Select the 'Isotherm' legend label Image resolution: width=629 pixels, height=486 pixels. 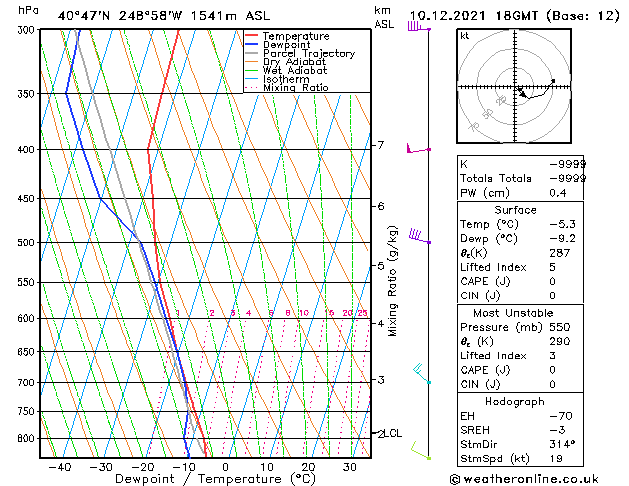coord(286,79)
